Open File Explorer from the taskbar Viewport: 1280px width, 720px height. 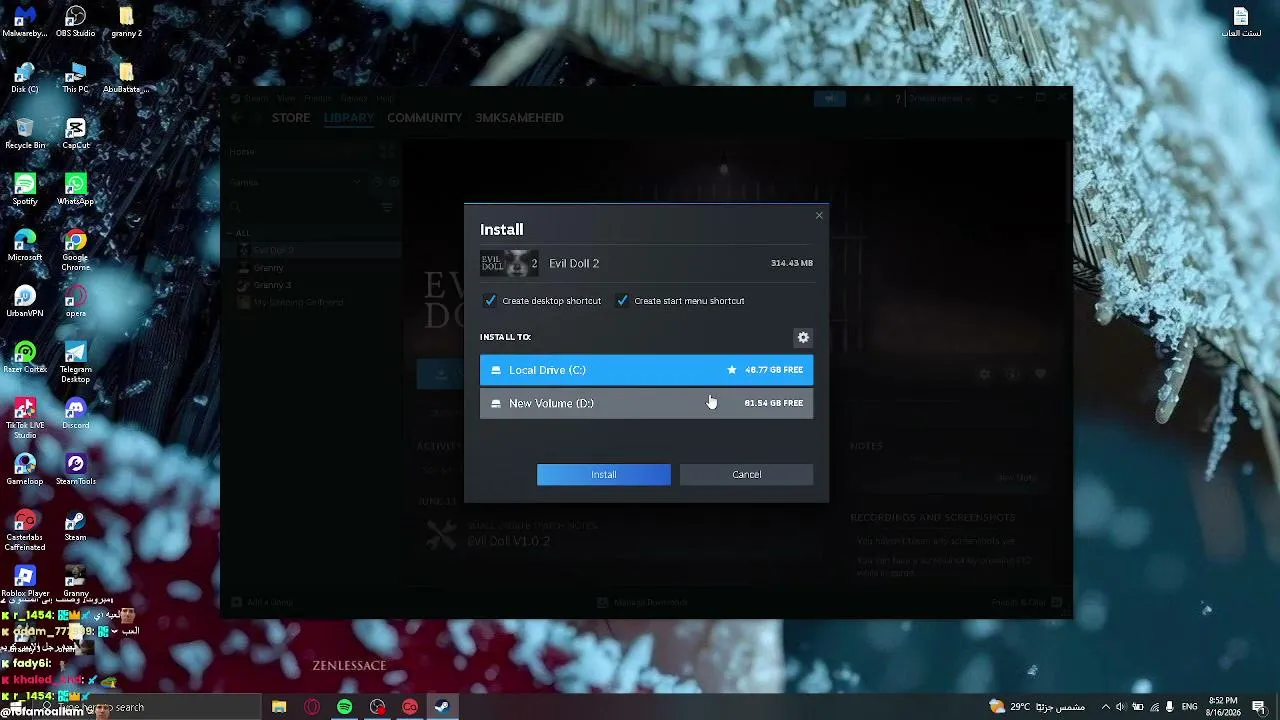pos(279,707)
